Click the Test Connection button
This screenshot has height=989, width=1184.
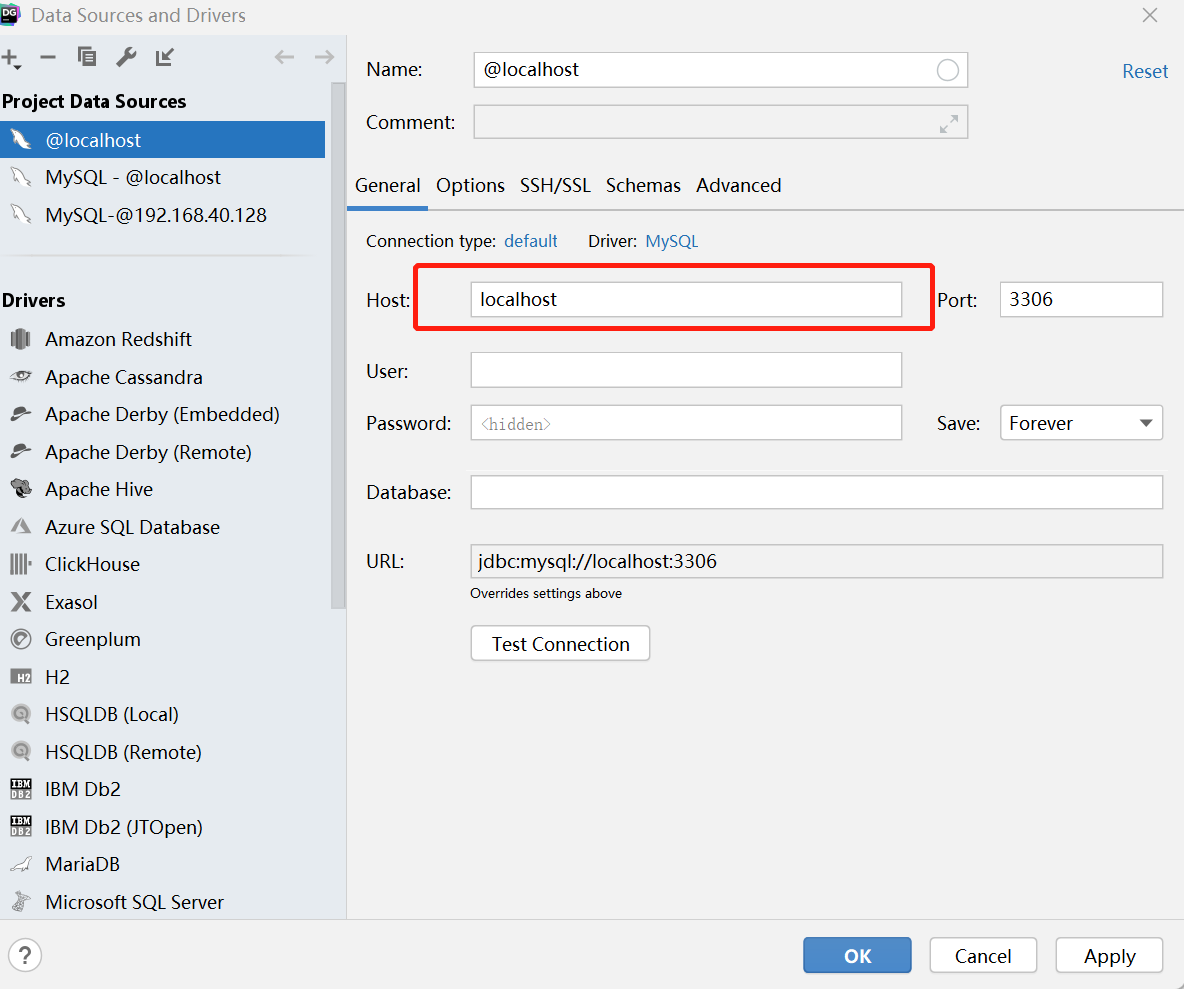click(559, 643)
